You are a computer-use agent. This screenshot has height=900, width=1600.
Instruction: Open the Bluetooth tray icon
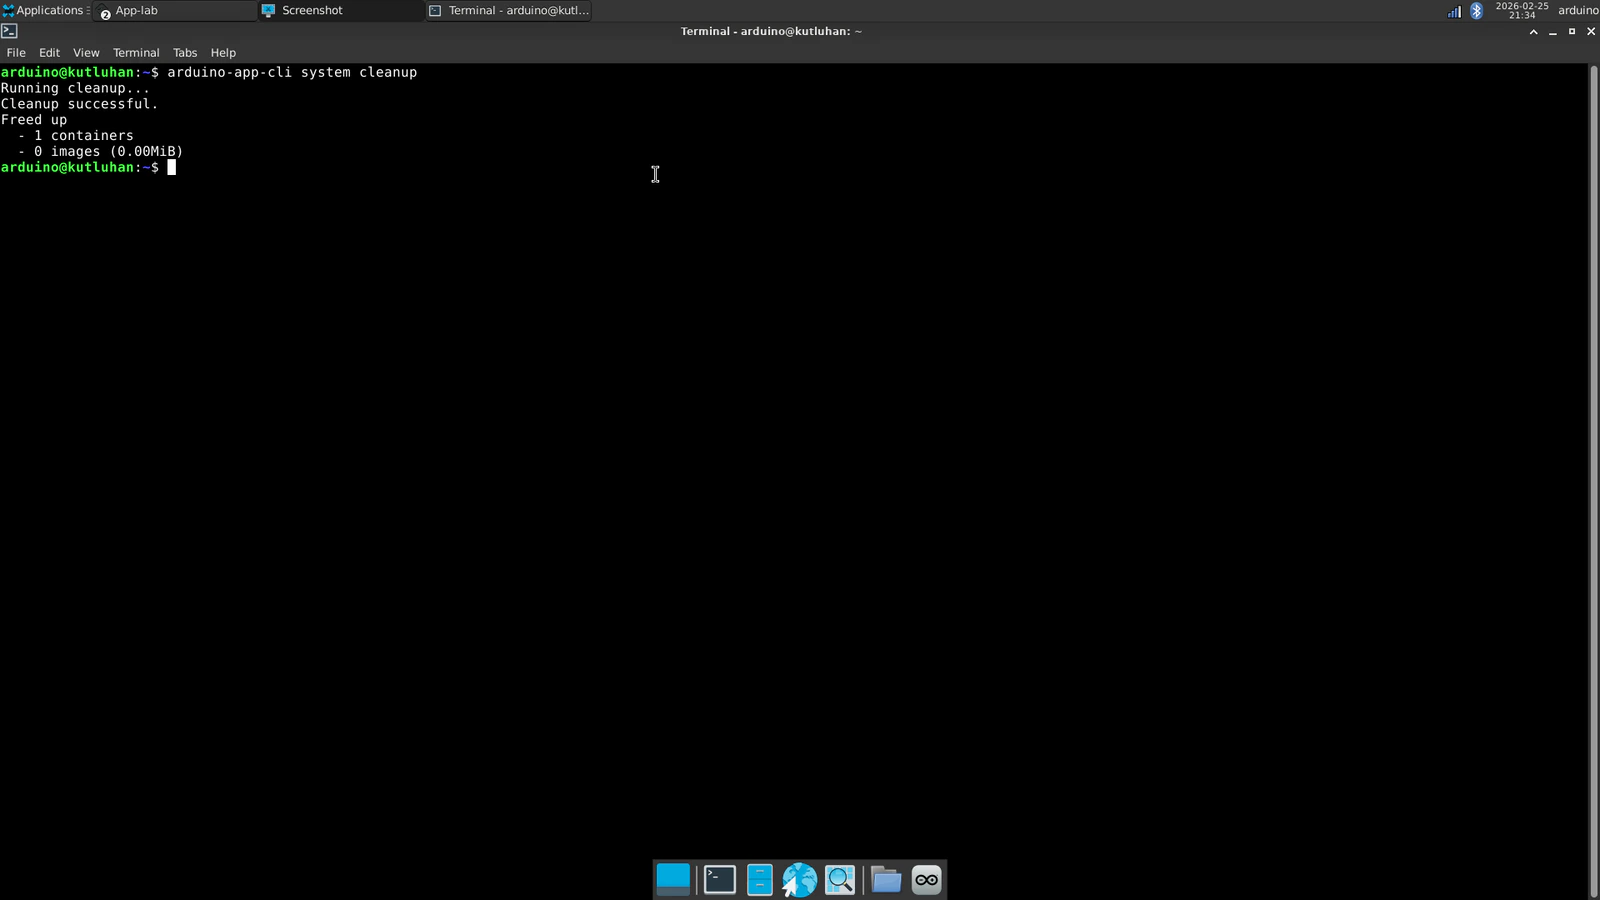pos(1476,11)
